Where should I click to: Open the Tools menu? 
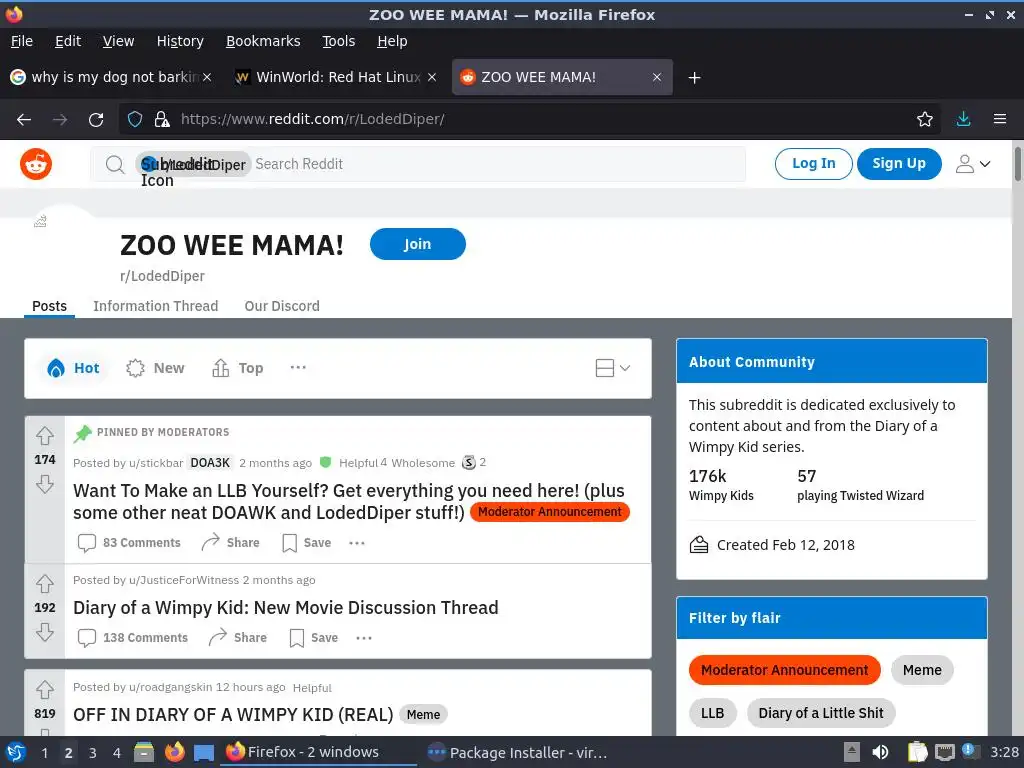point(338,41)
